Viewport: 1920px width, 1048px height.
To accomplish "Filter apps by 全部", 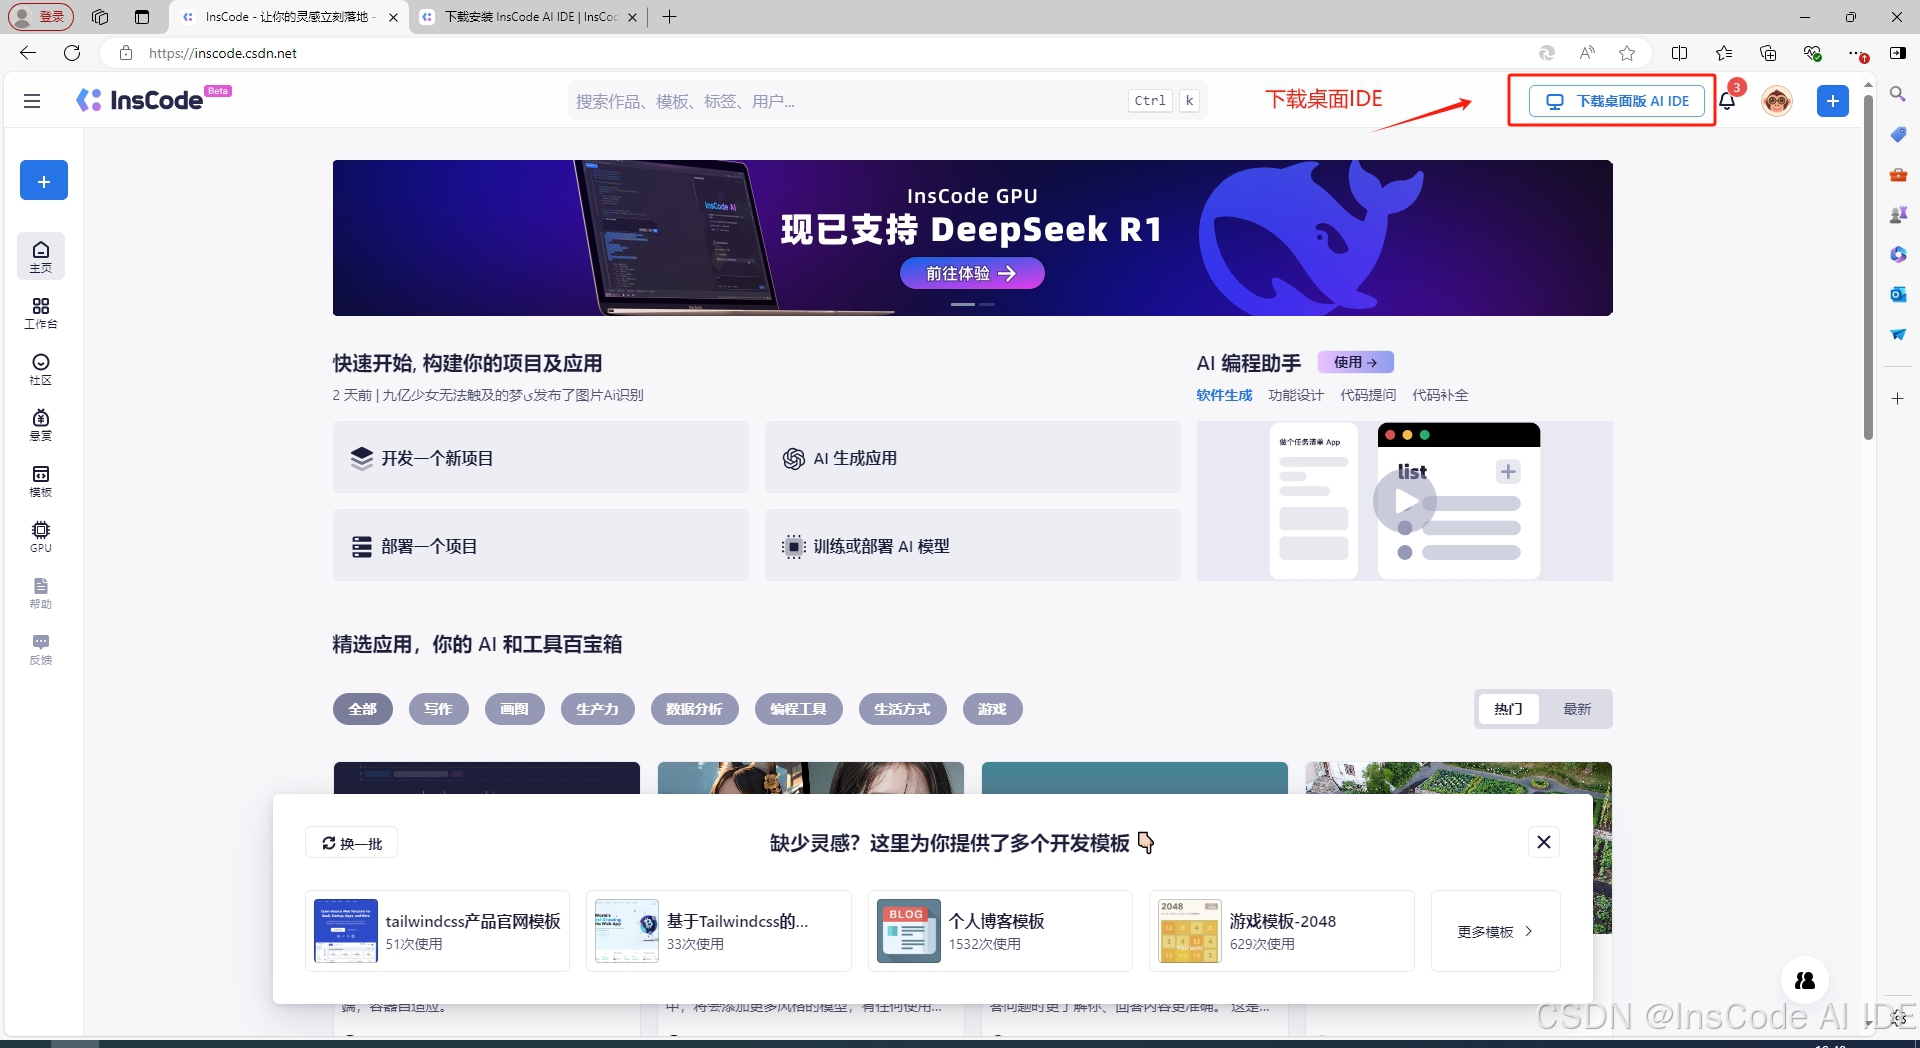I will click(363, 709).
